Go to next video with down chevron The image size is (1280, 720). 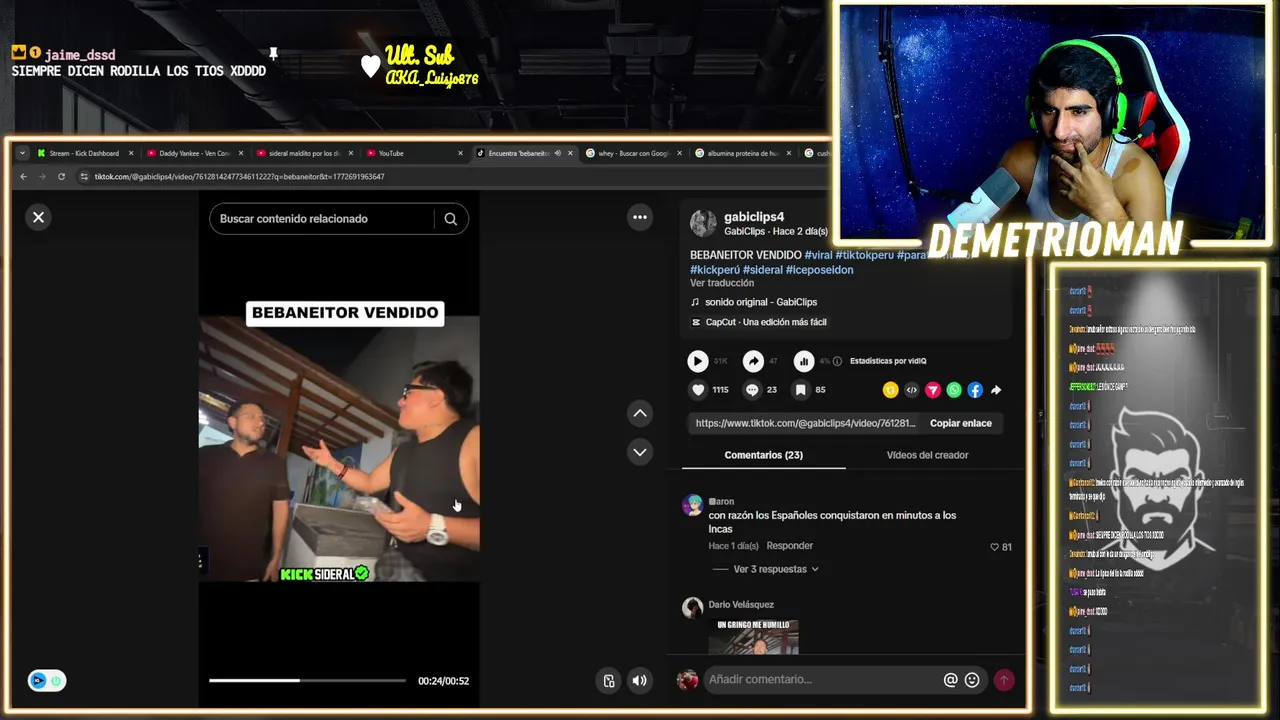tap(640, 452)
